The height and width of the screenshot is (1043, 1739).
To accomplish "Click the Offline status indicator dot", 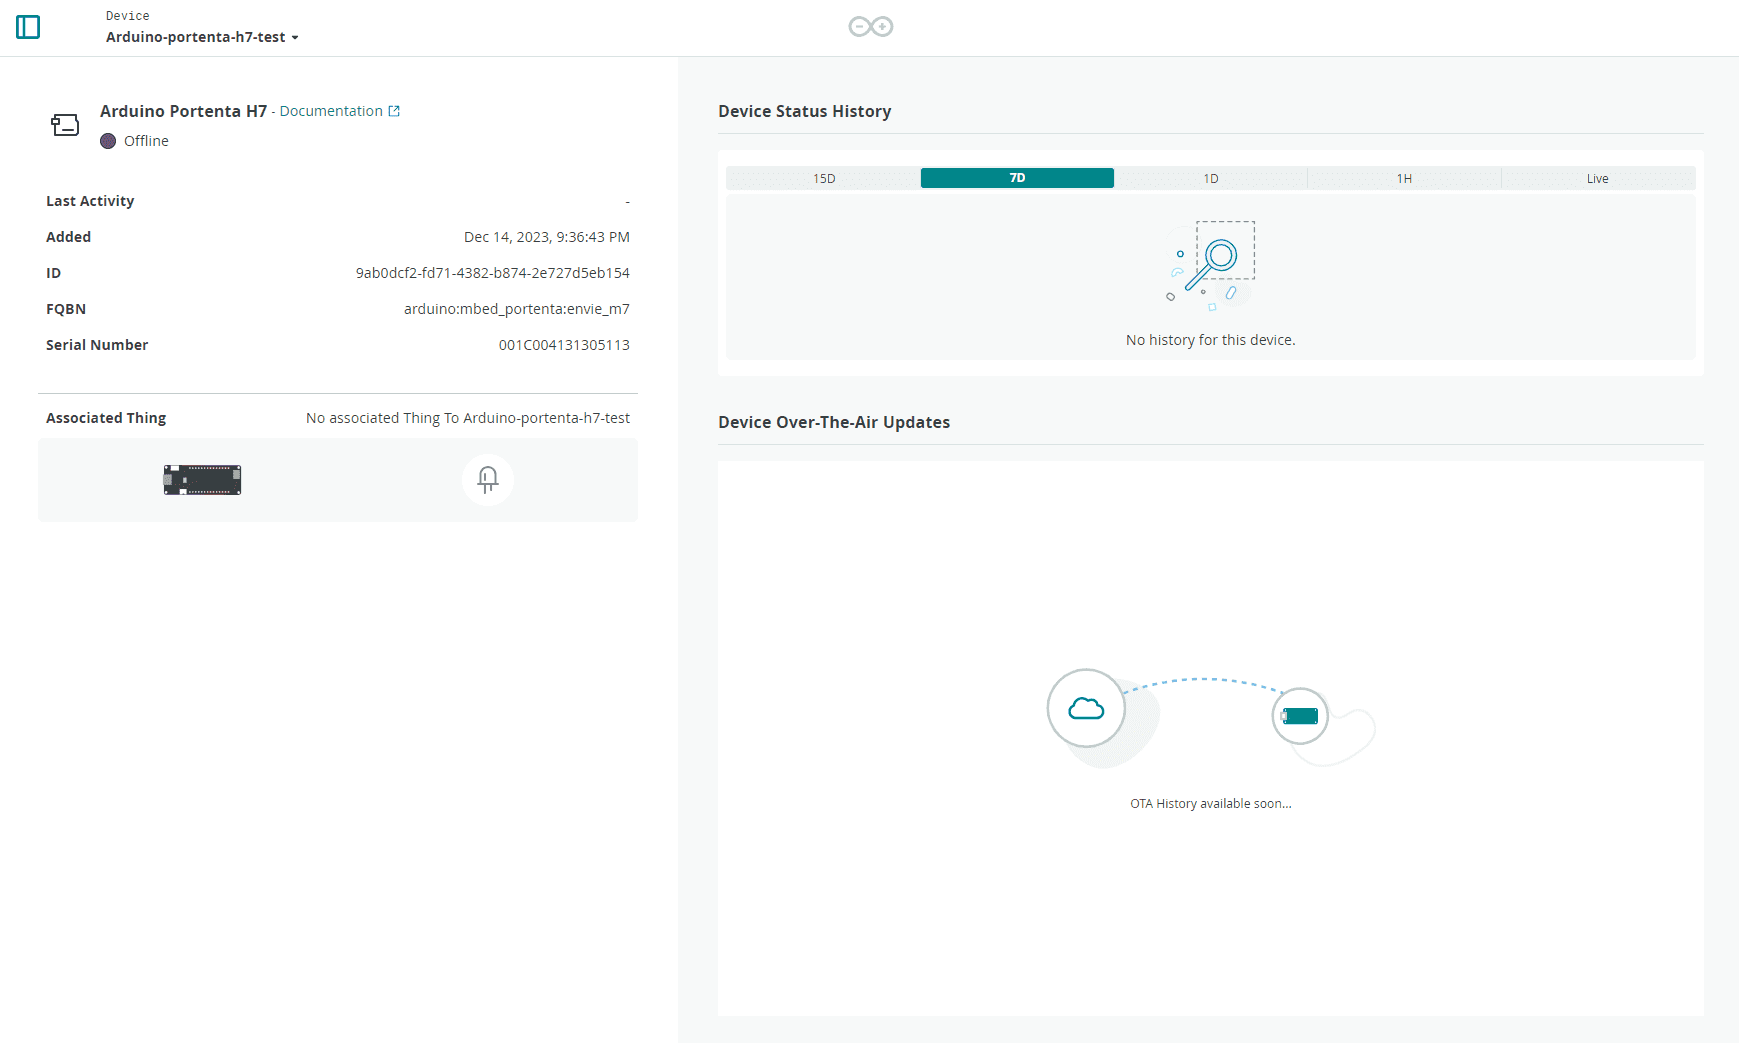I will coord(108,141).
